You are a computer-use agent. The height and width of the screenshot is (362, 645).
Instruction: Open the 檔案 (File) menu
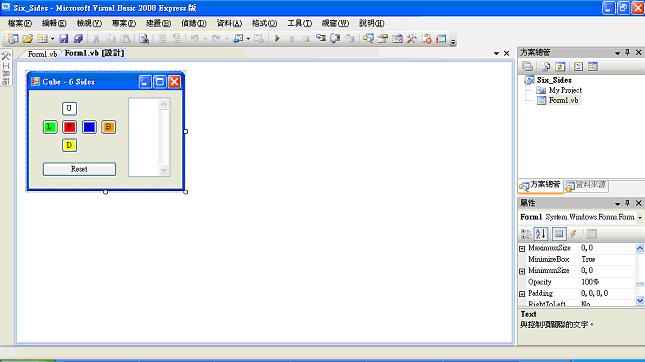(19, 23)
